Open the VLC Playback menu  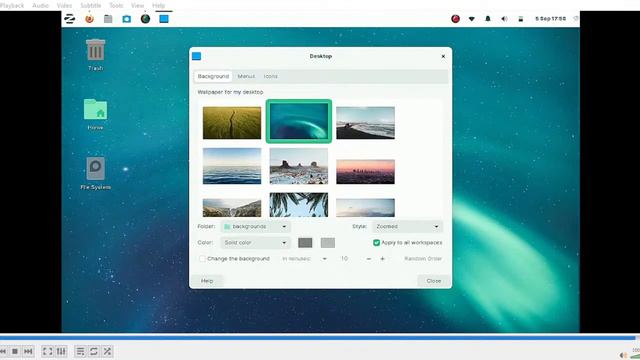(x=12, y=5)
